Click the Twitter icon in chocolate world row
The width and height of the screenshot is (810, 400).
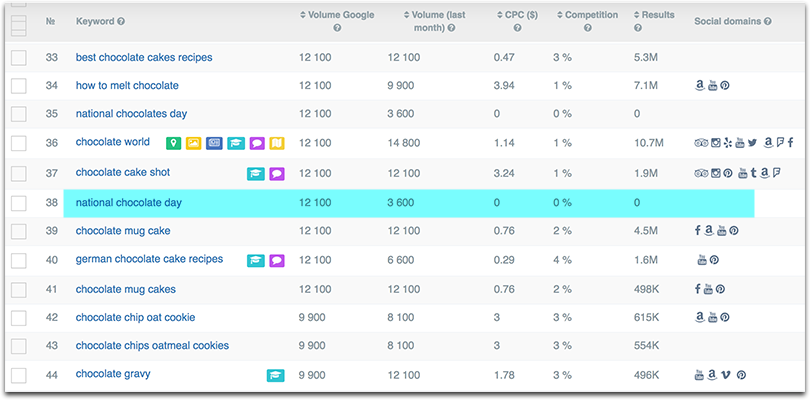[x=752, y=143]
